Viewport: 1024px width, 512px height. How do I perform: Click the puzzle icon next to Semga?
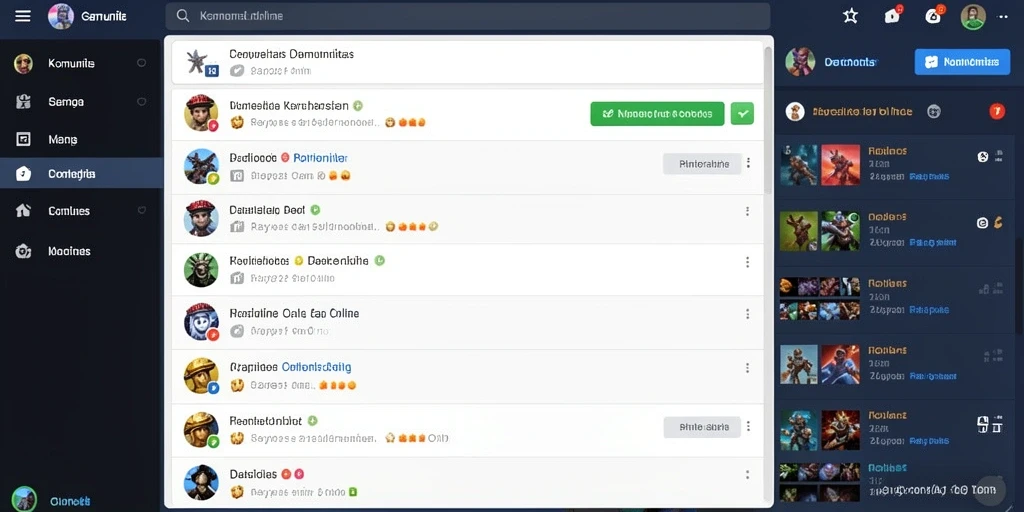pos(23,101)
